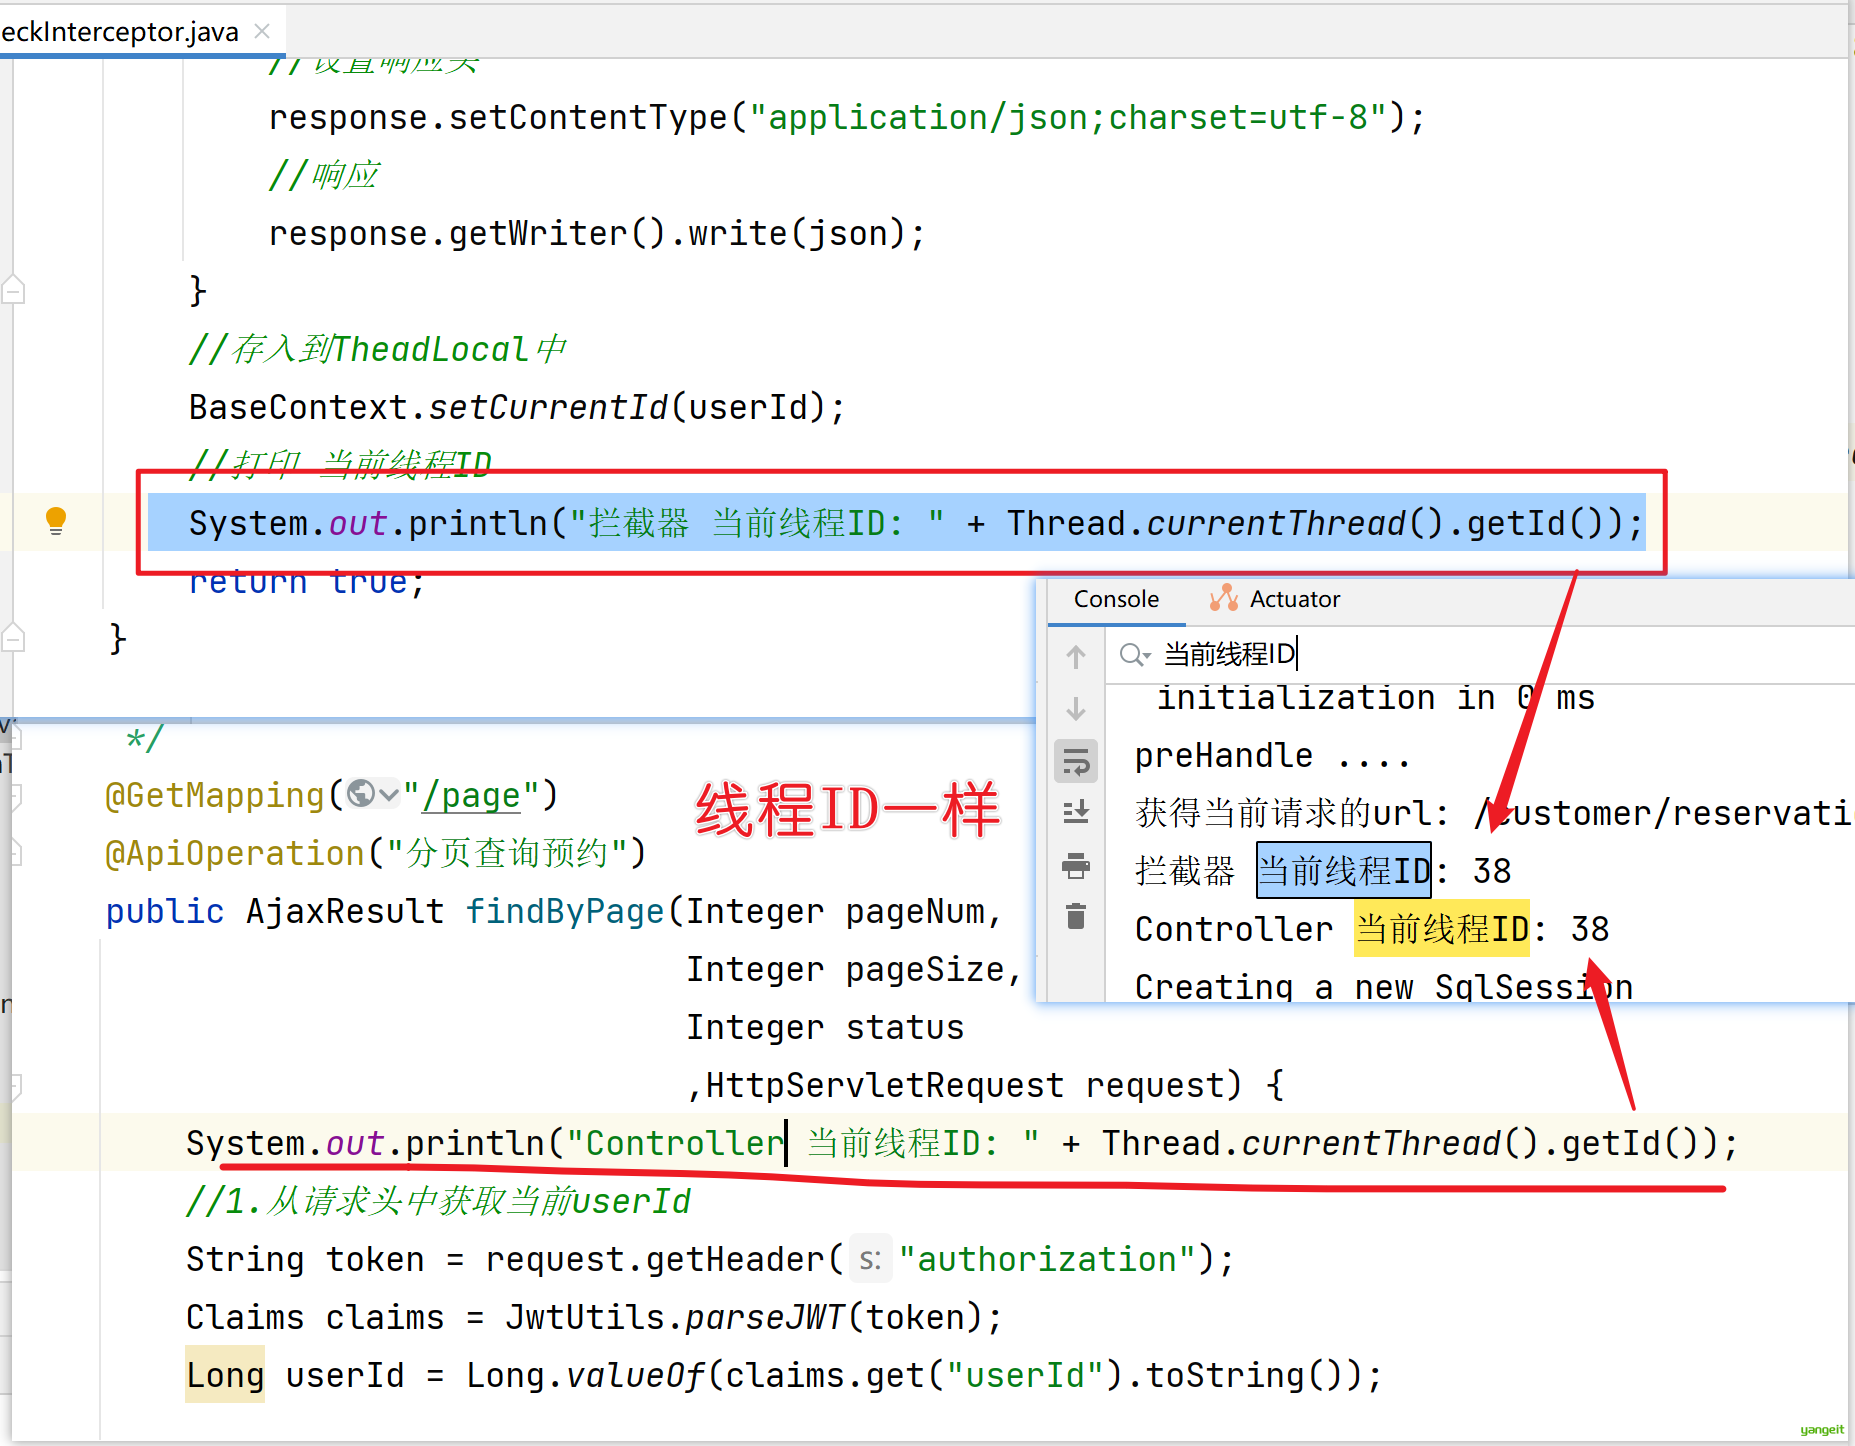1855x1446 pixels.
Task: Close the eckInterceptor.java editor tab
Action: [262, 31]
